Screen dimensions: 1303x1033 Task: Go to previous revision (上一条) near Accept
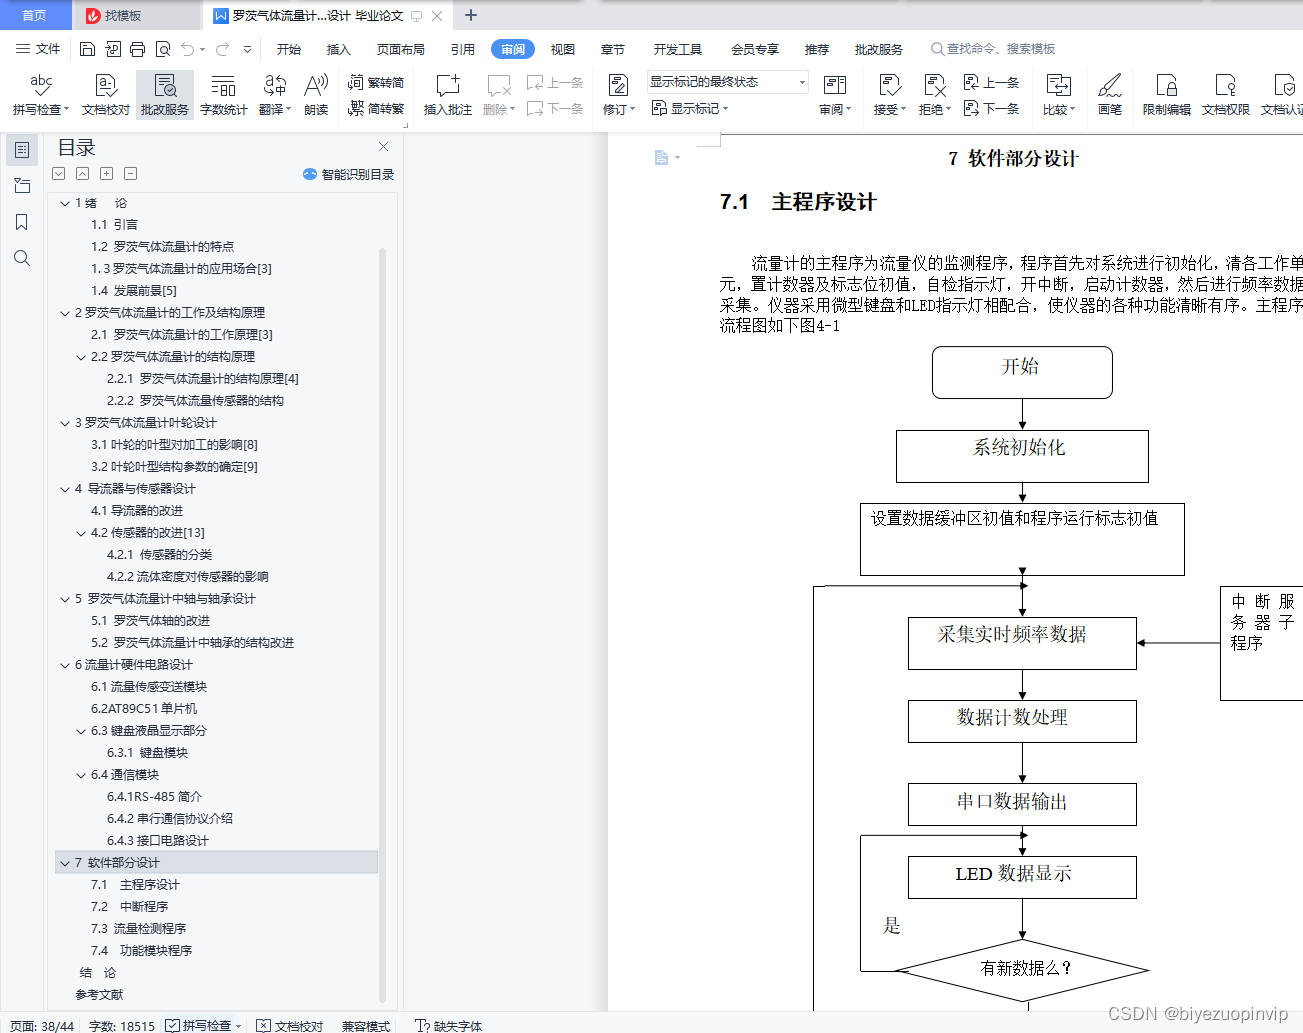coord(992,83)
